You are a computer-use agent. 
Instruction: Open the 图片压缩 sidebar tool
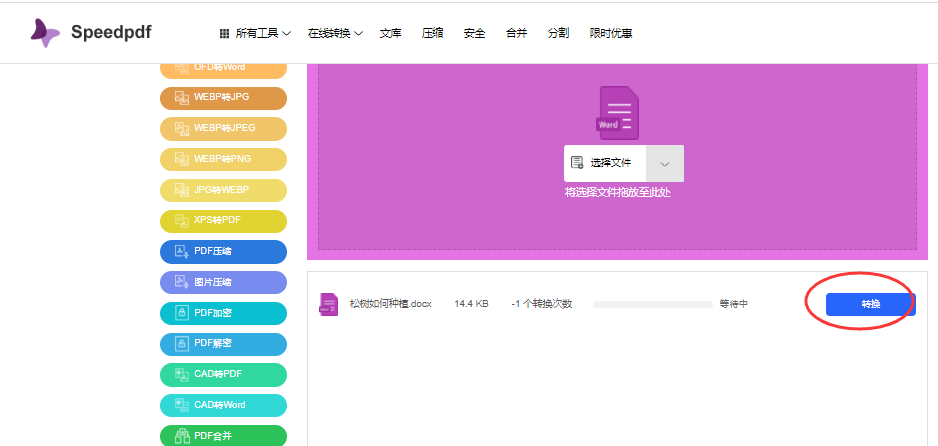[223, 283]
